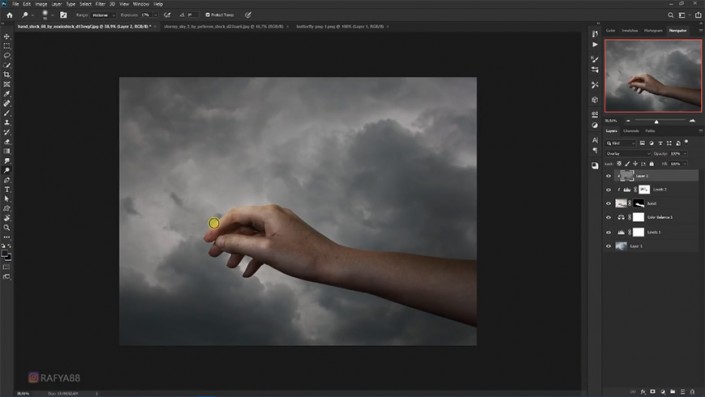Open the Image menu
Image resolution: width=705 pixels, height=397 pixels.
click(x=41, y=4)
